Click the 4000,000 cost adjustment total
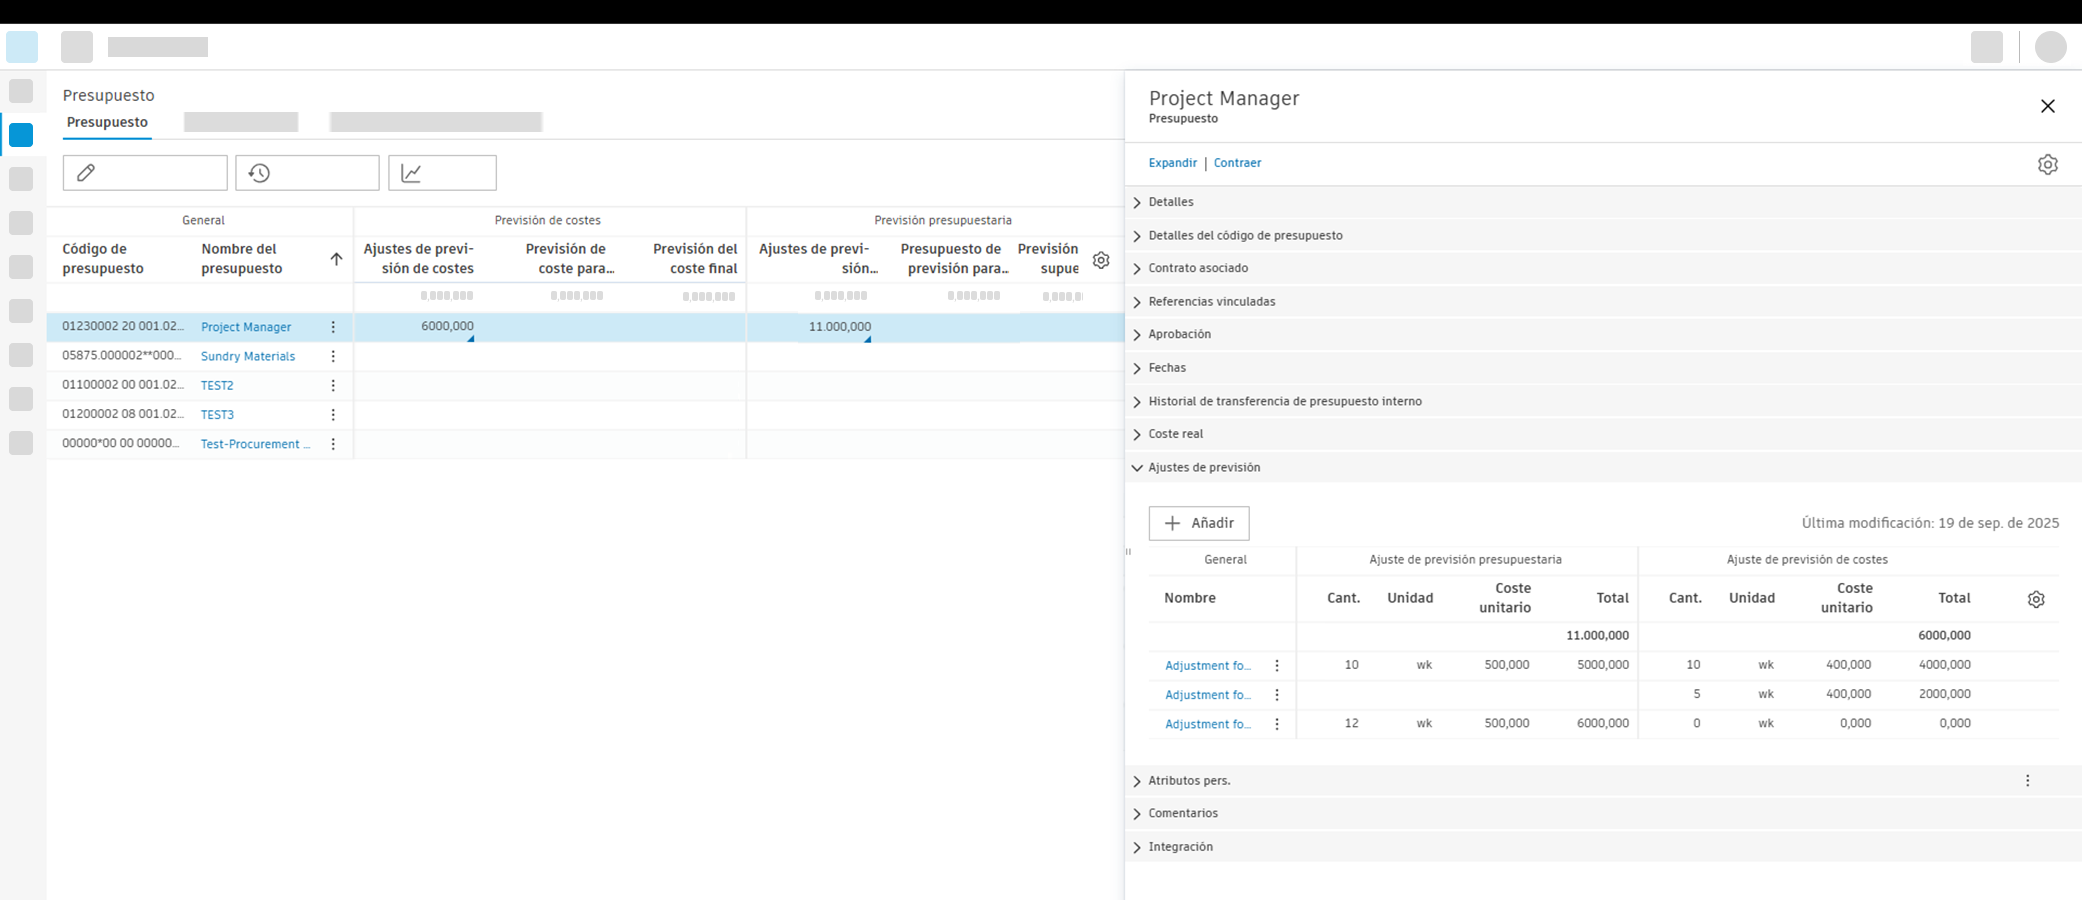 pos(1944,664)
